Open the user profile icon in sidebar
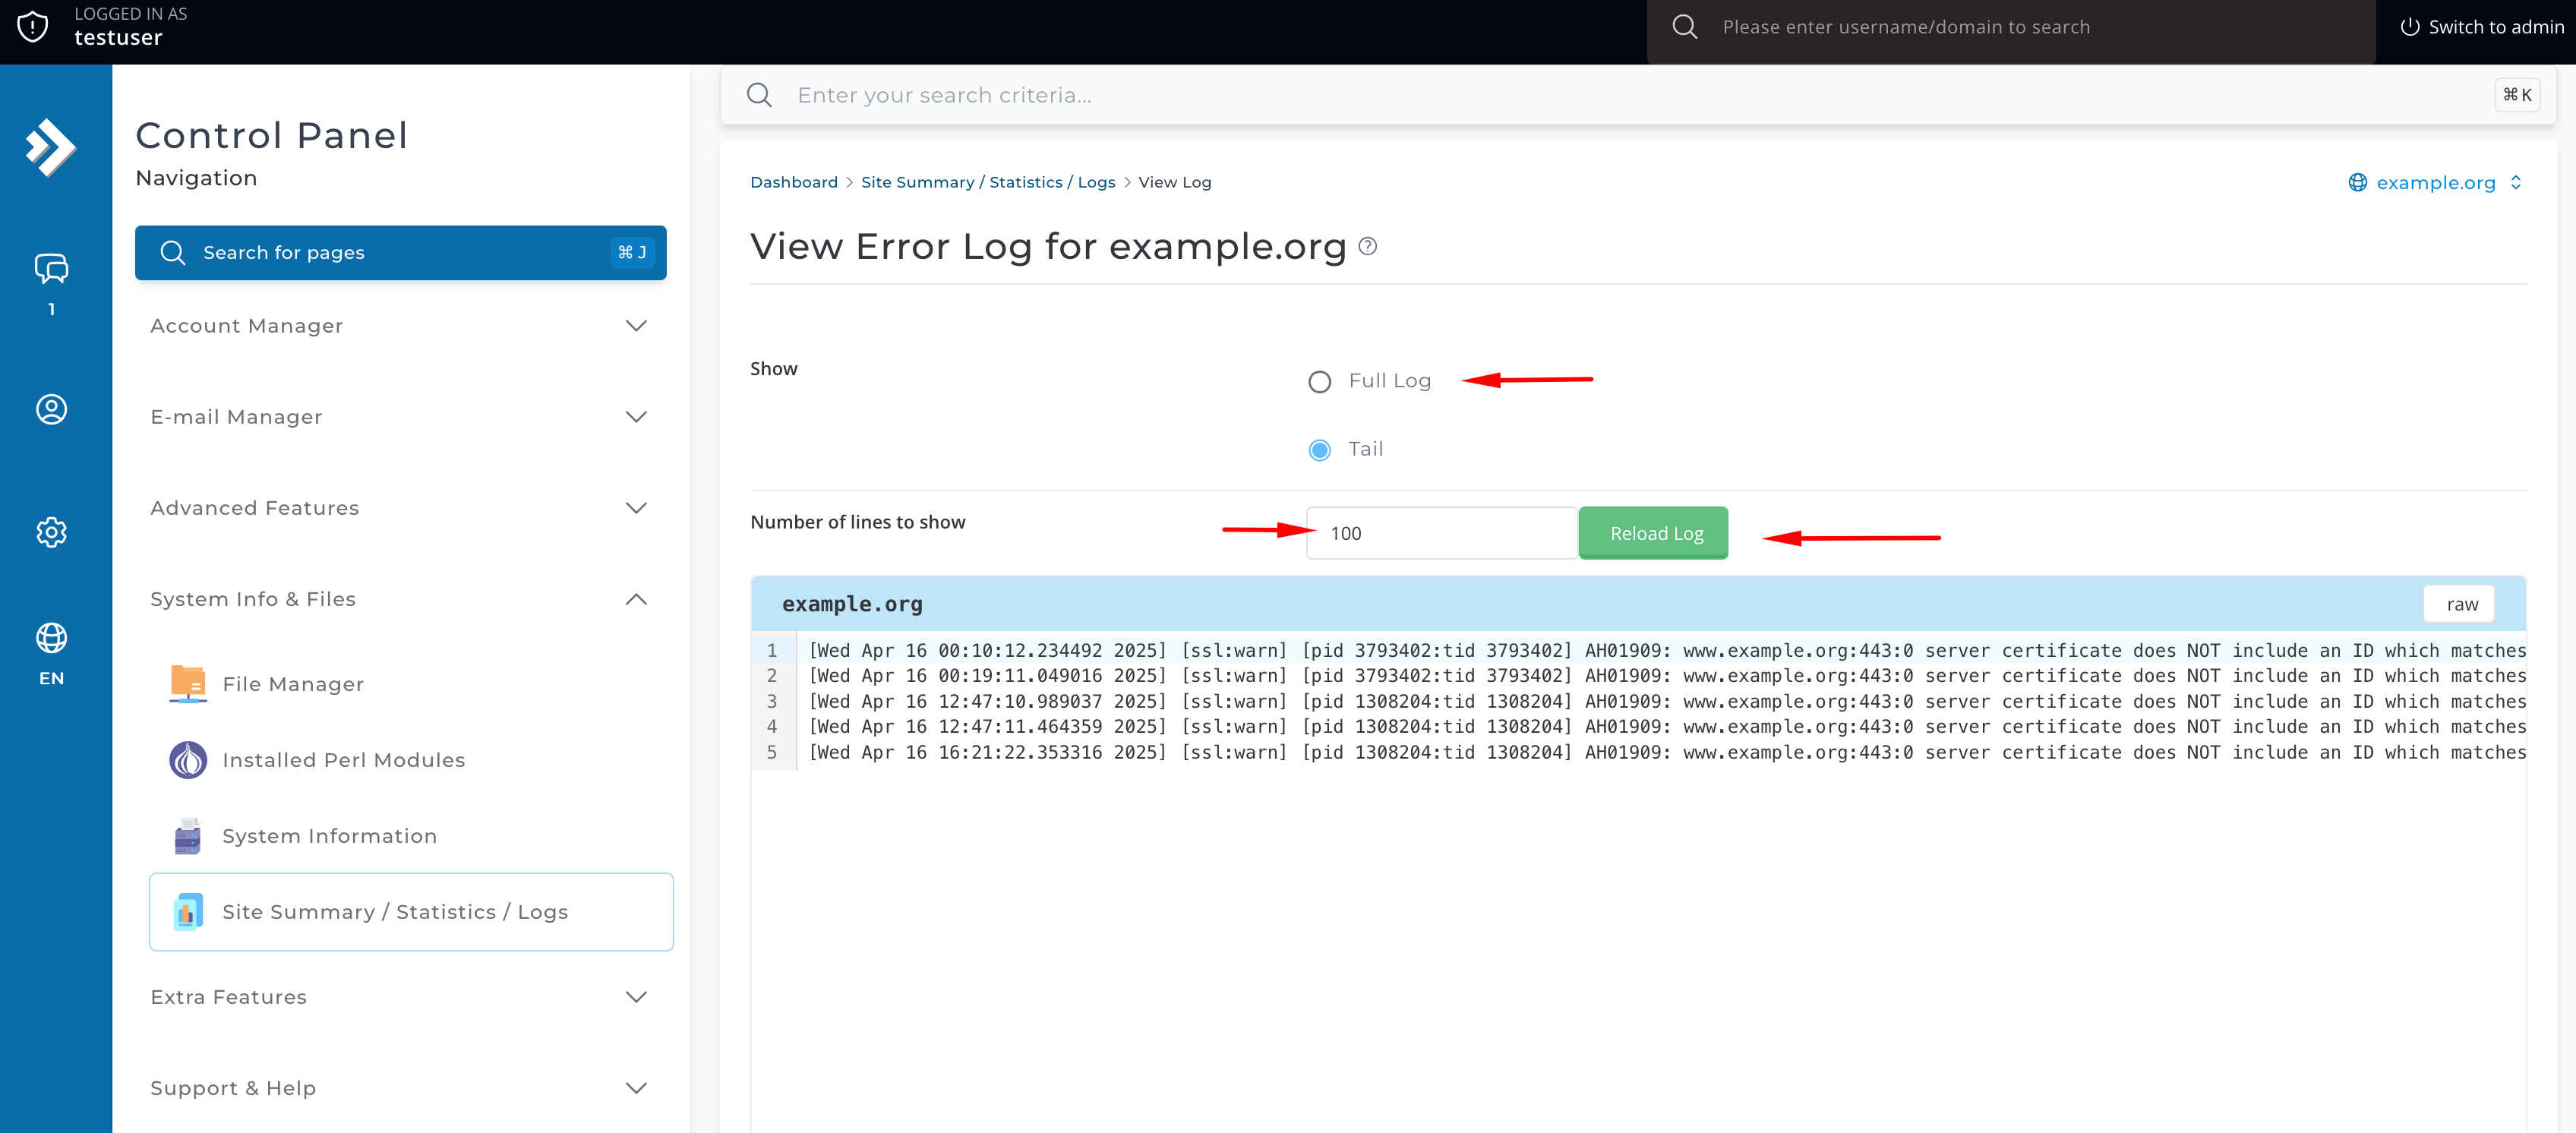 coord(51,409)
